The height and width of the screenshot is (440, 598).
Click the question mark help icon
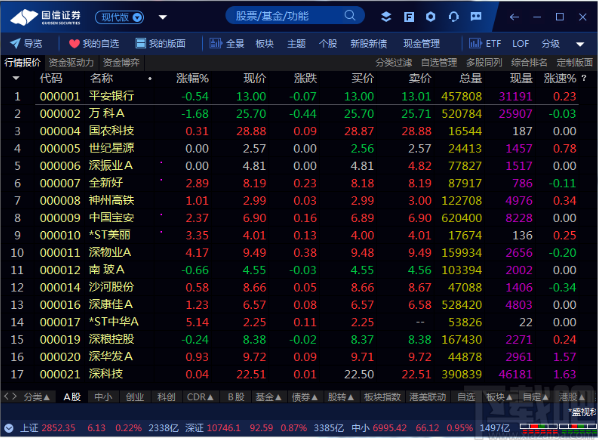click(x=584, y=78)
